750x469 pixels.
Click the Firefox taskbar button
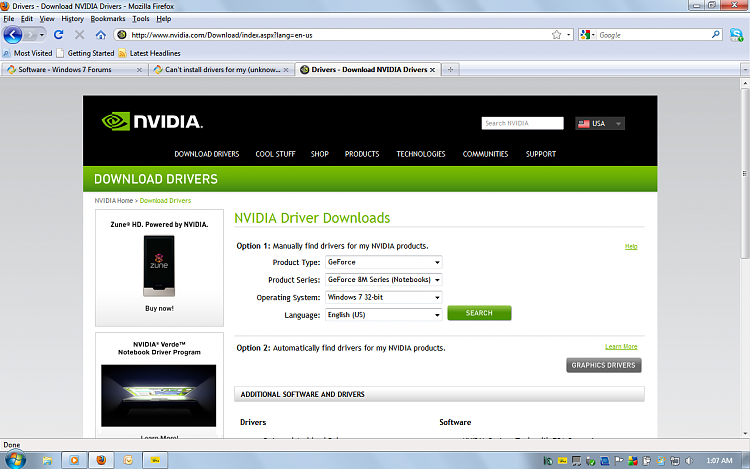pos(101,460)
